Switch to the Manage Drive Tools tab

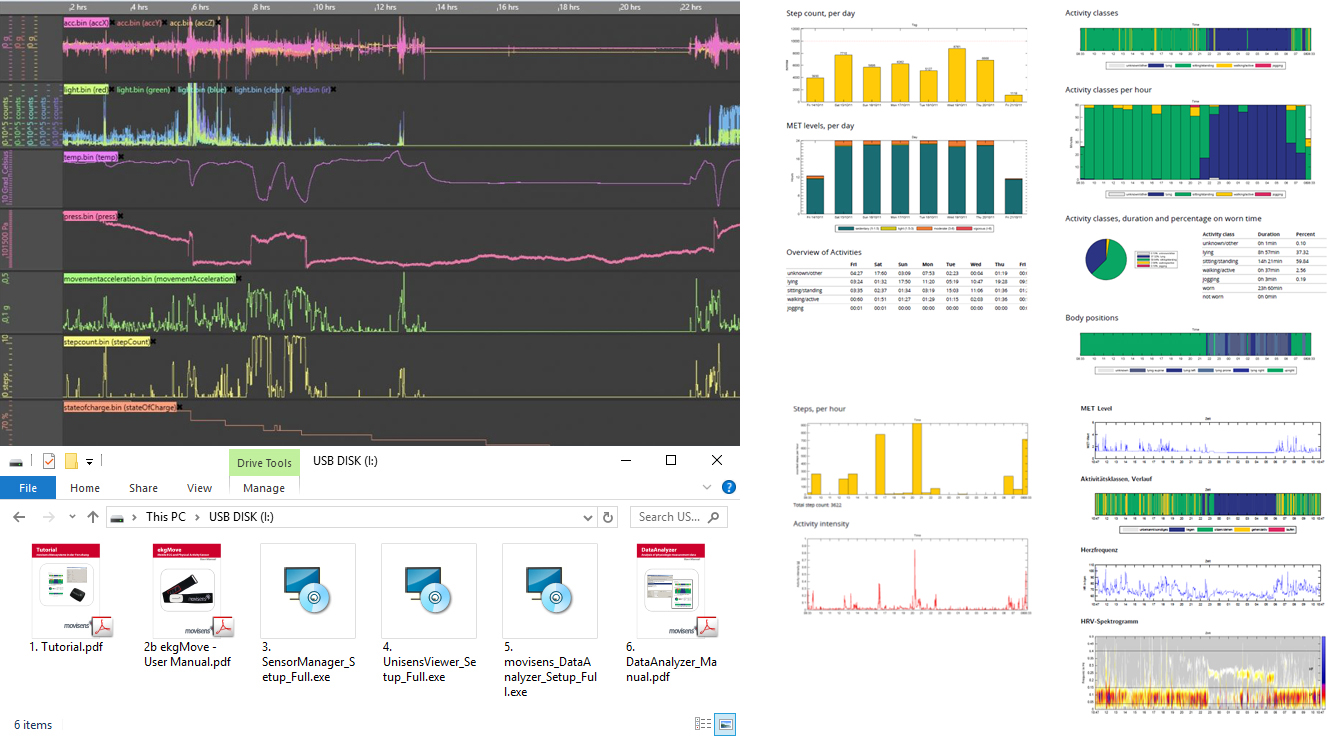pyautogui.click(x=264, y=488)
